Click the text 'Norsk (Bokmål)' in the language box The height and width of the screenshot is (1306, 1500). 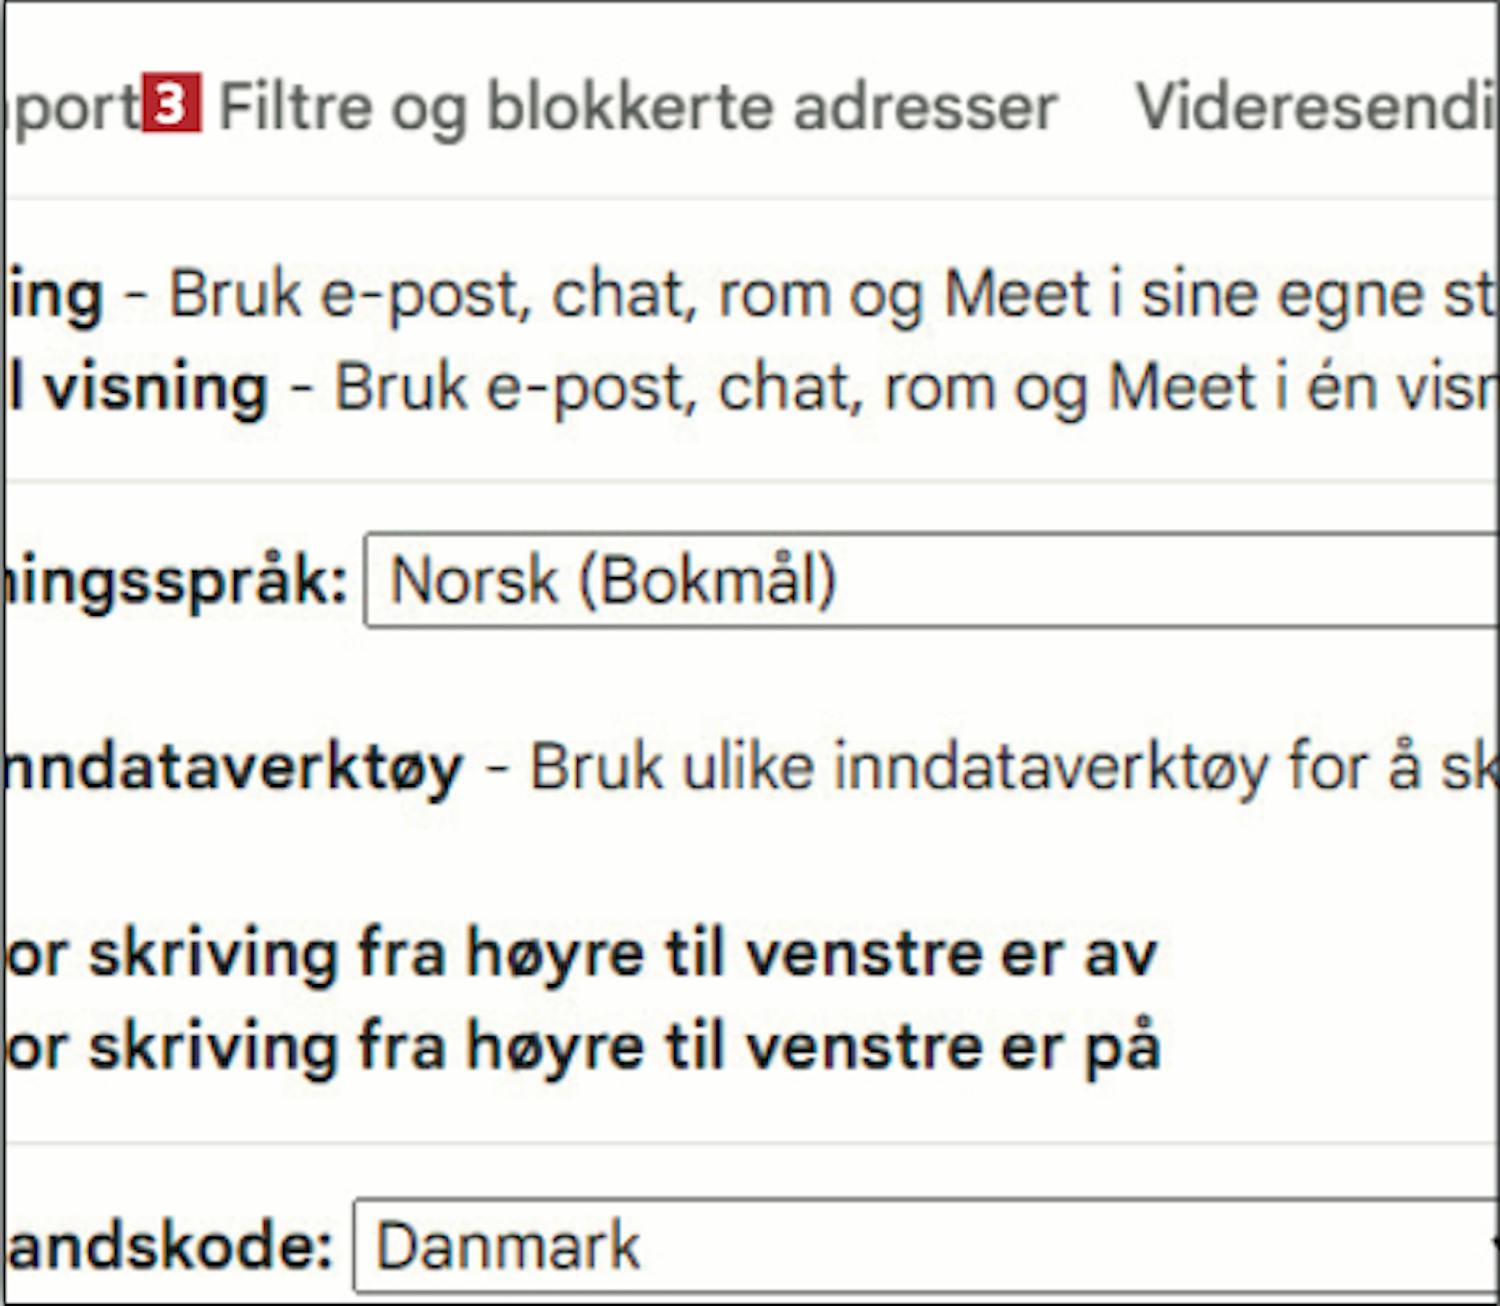pos(613,580)
